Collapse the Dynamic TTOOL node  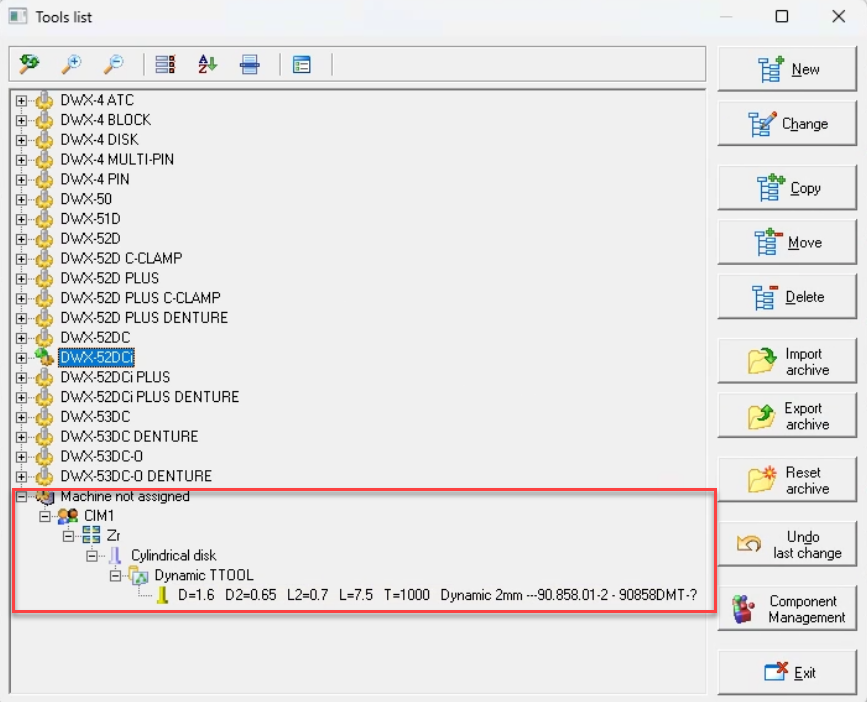[115, 576]
